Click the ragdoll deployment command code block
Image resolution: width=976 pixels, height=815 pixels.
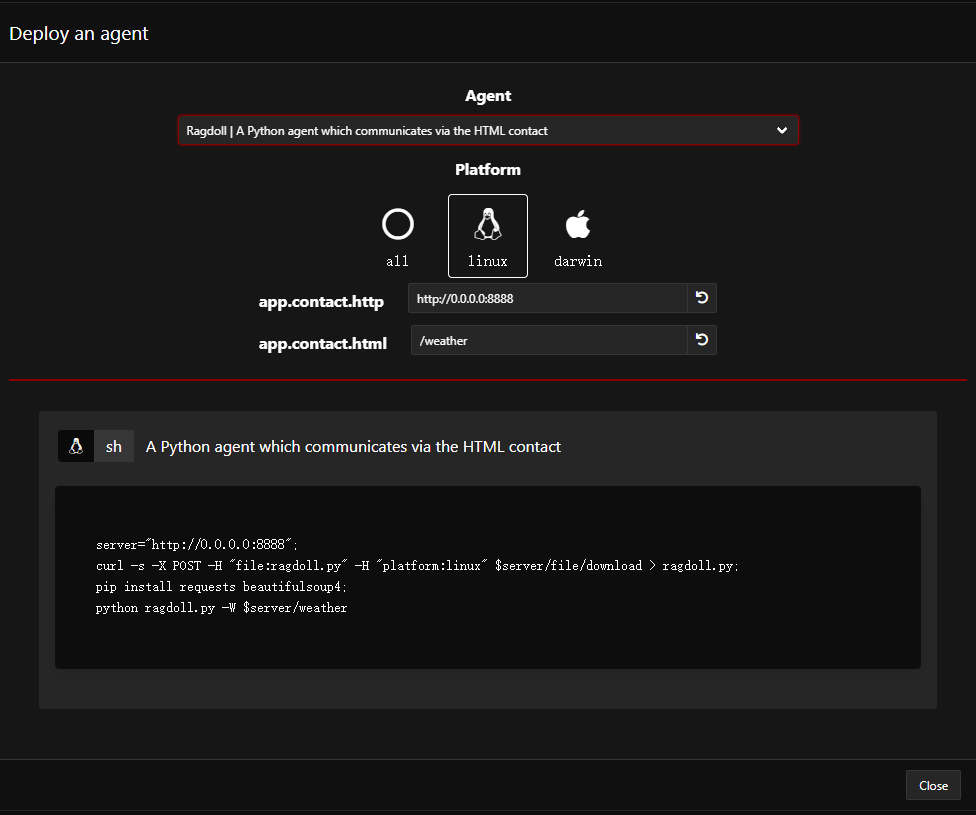point(488,577)
